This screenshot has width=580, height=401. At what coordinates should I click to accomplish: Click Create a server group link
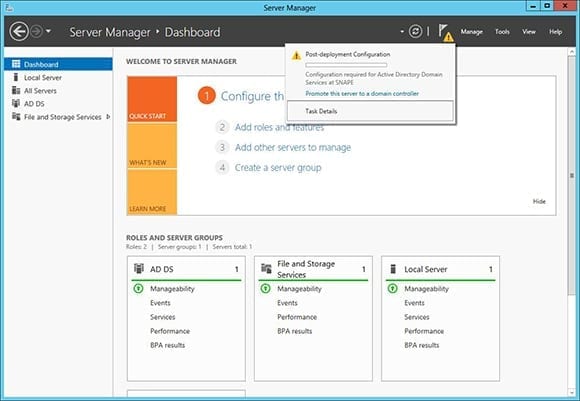coord(278,168)
